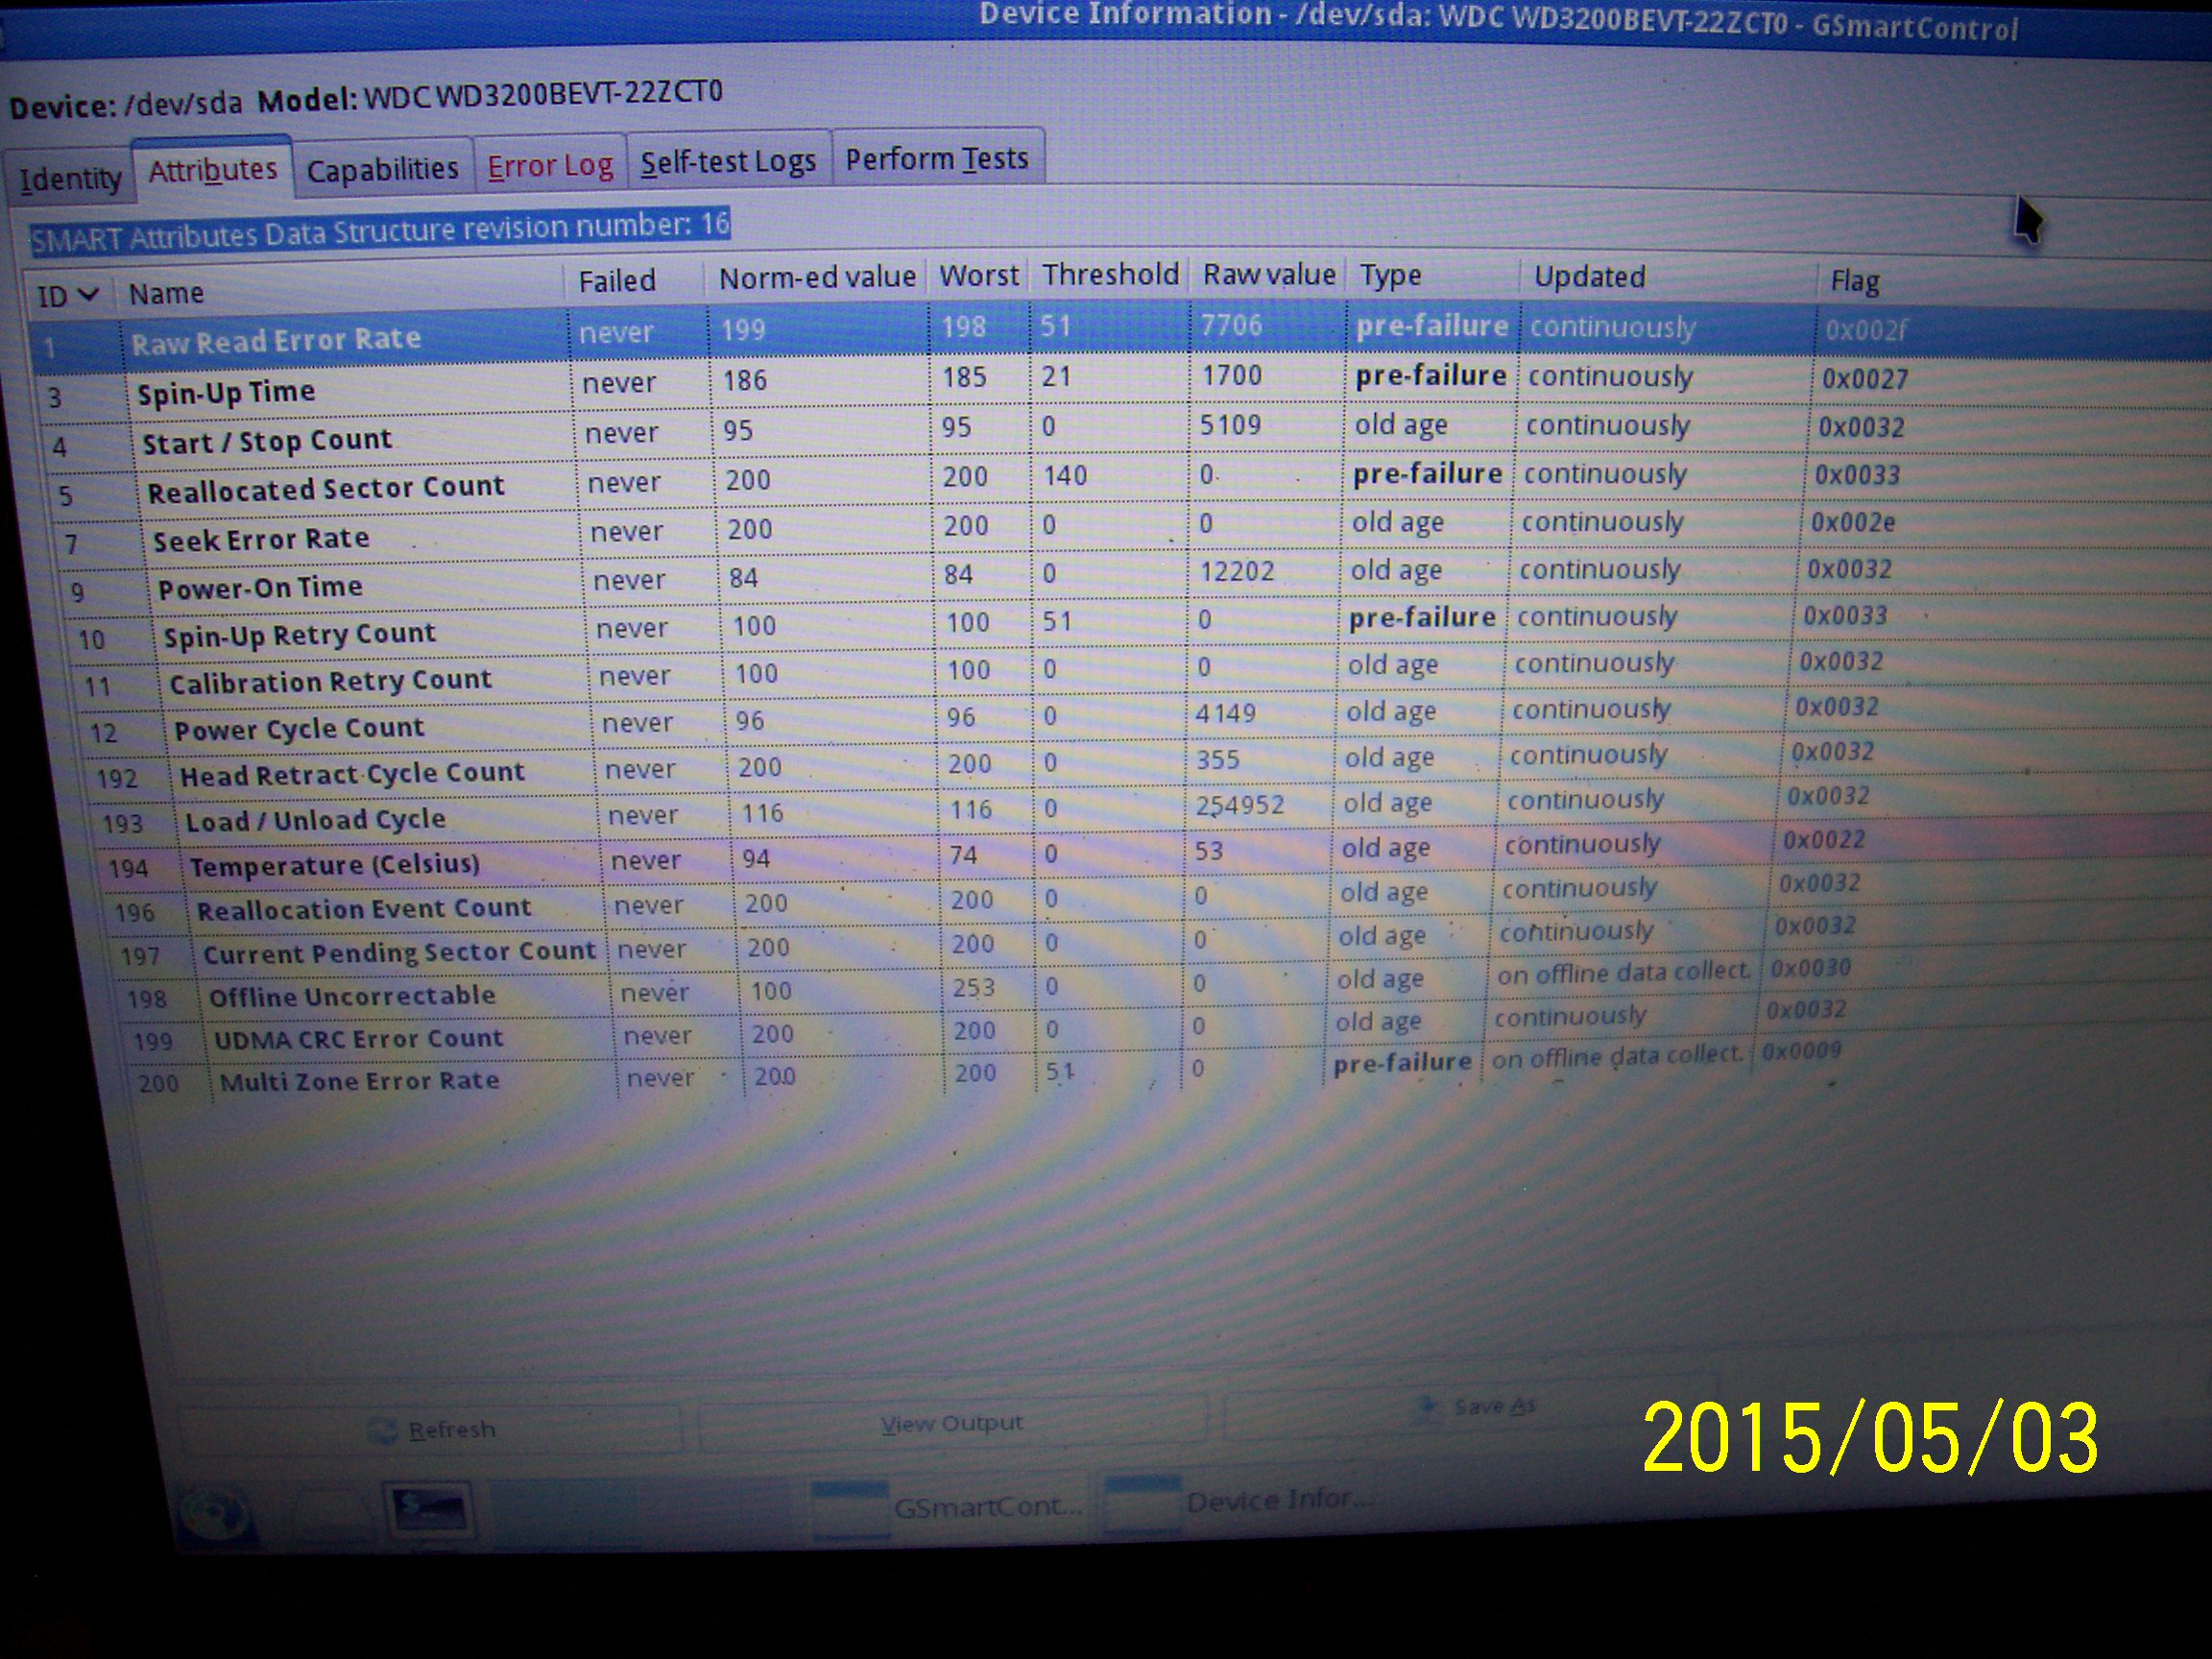Screen dimensions: 2212x1659
Task: Switch to Self-test Logs tab
Action: [728, 161]
